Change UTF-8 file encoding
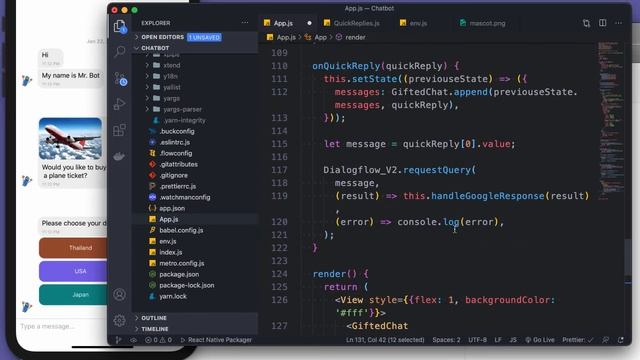640x360 pixels. pyautogui.click(x=478, y=340)
